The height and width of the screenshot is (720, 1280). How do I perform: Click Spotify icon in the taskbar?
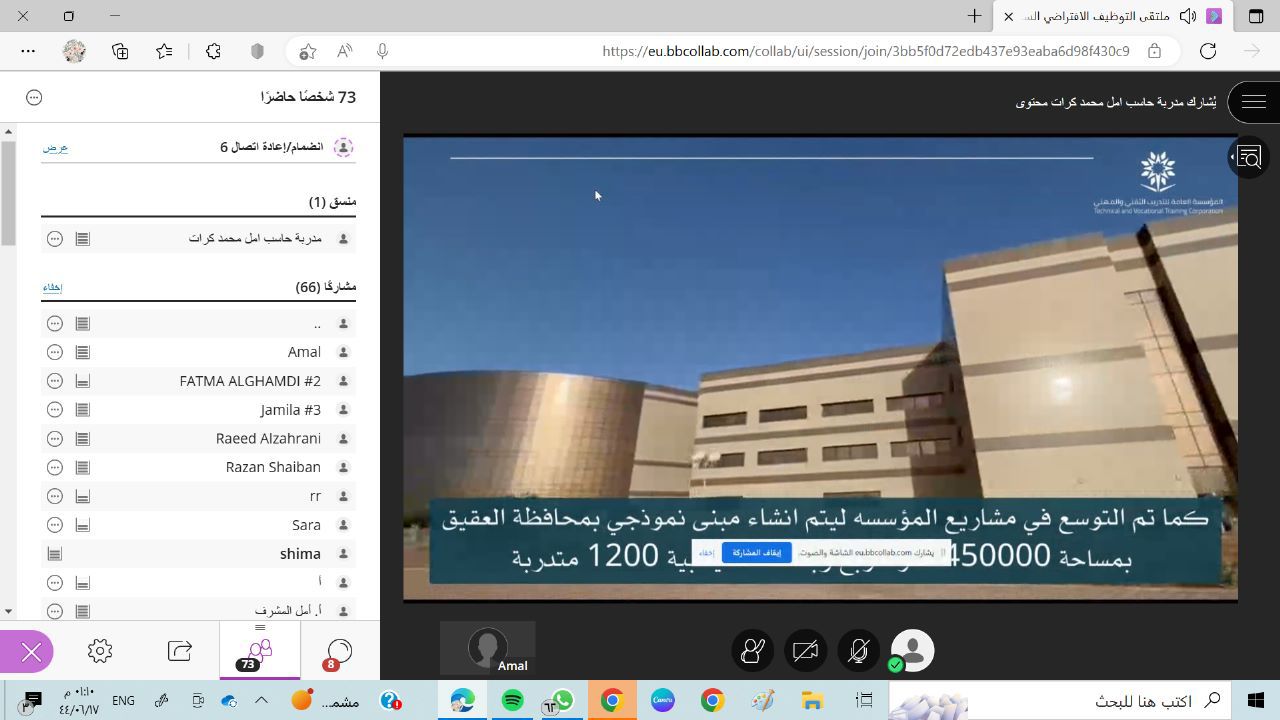pos(512,700)
